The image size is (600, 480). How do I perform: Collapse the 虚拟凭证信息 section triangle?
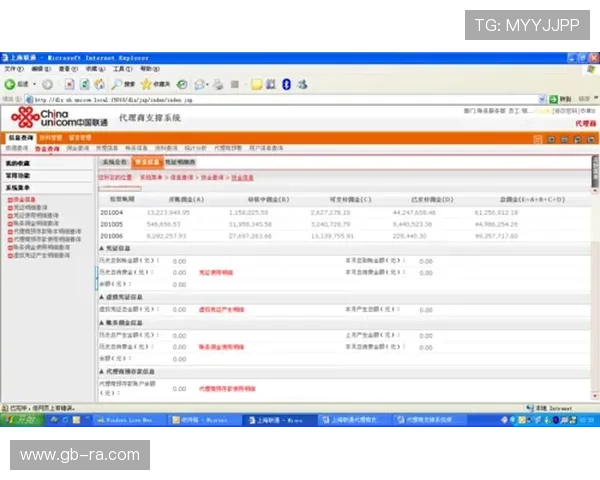101,297
